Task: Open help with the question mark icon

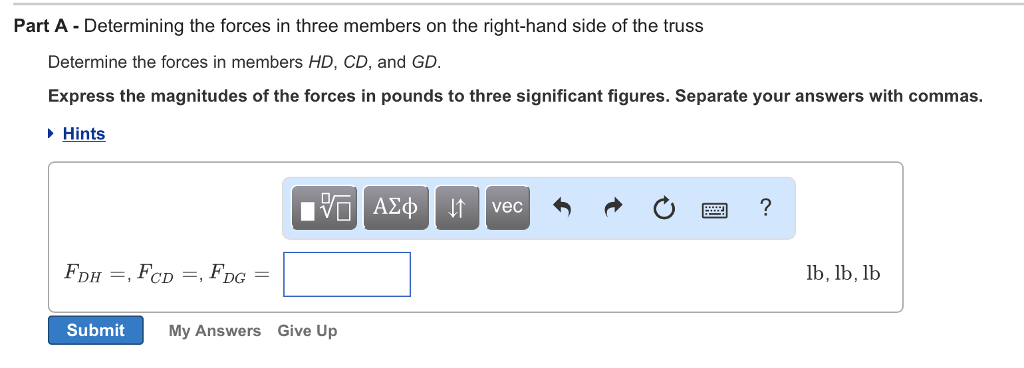Action: click(765, 207)
